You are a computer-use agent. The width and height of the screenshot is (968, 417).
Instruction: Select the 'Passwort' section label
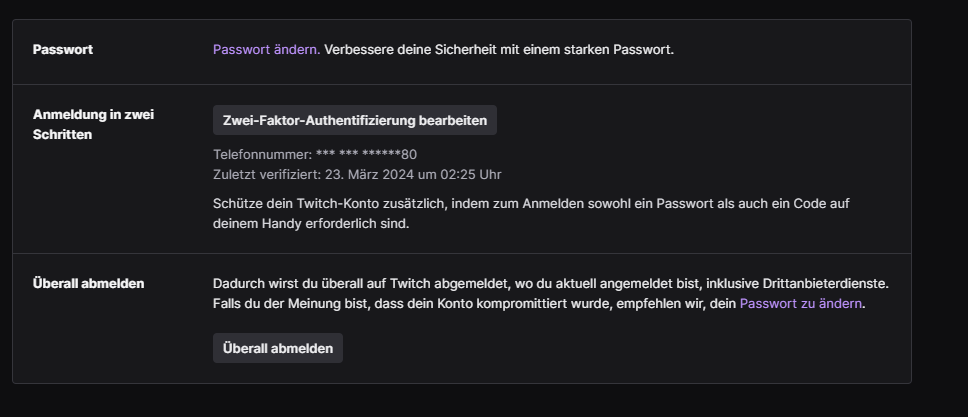63,49
